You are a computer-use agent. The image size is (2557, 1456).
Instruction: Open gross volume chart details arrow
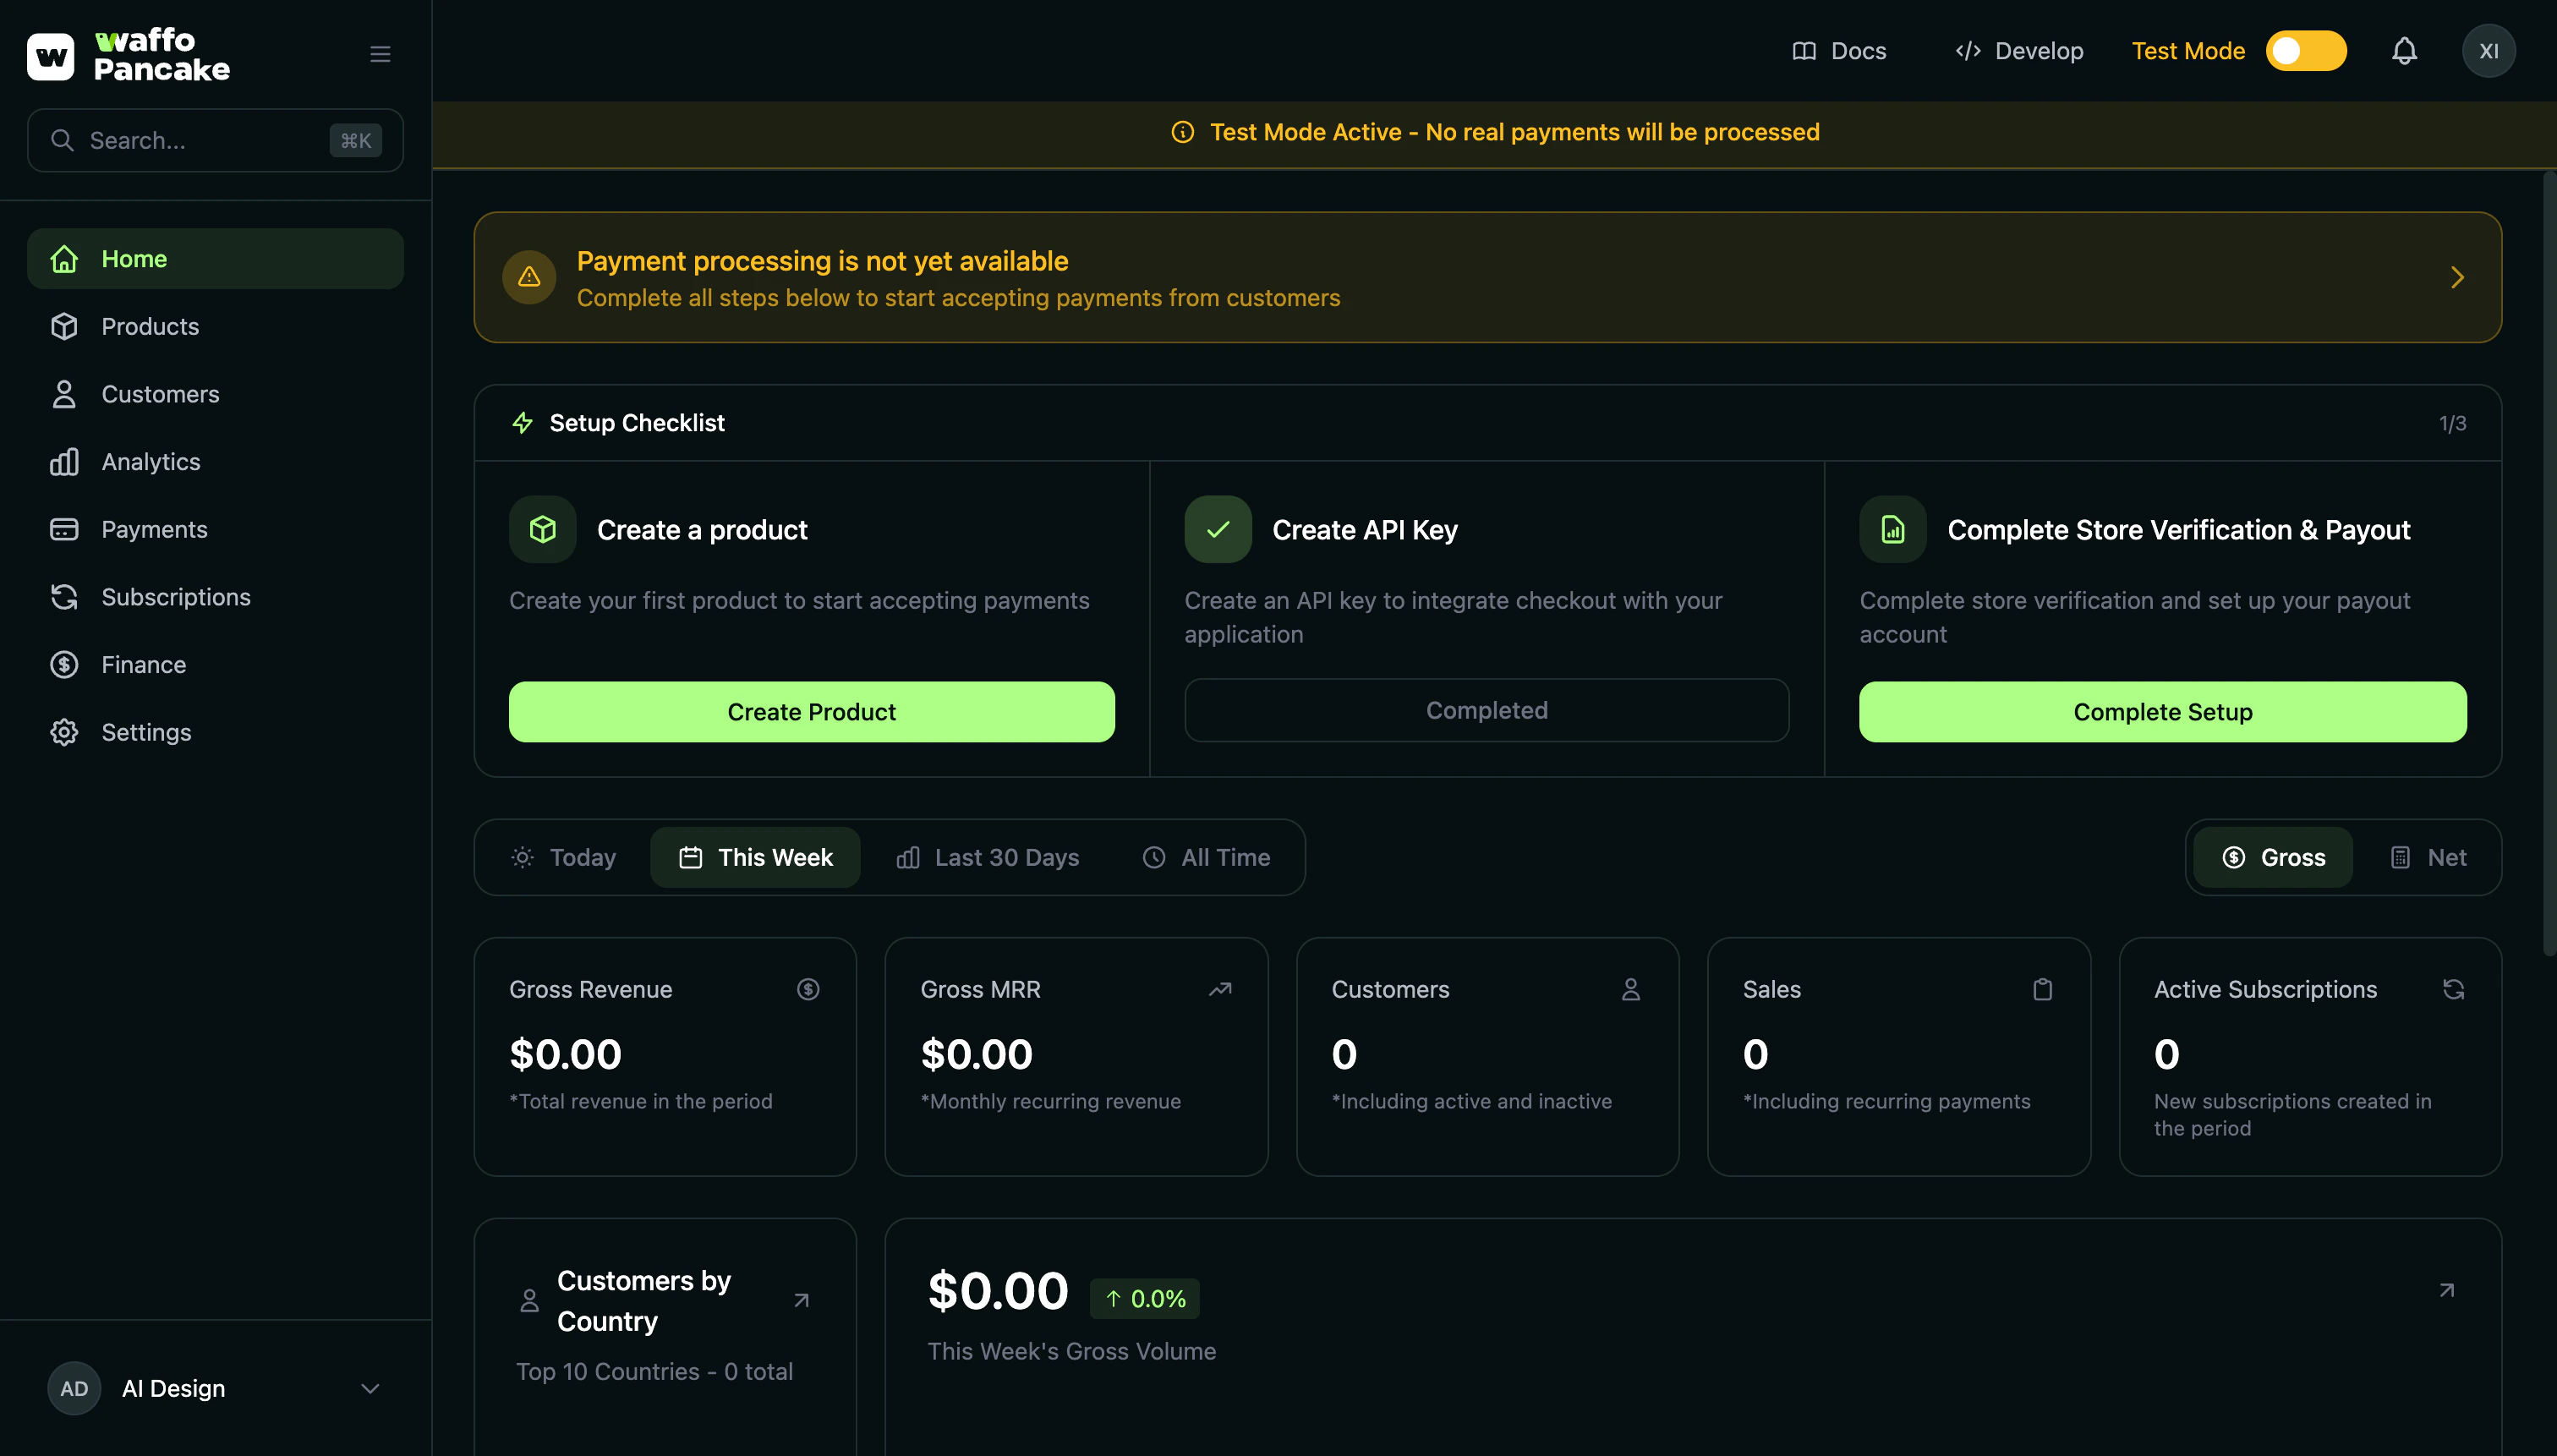(x=2446, y=1290)
